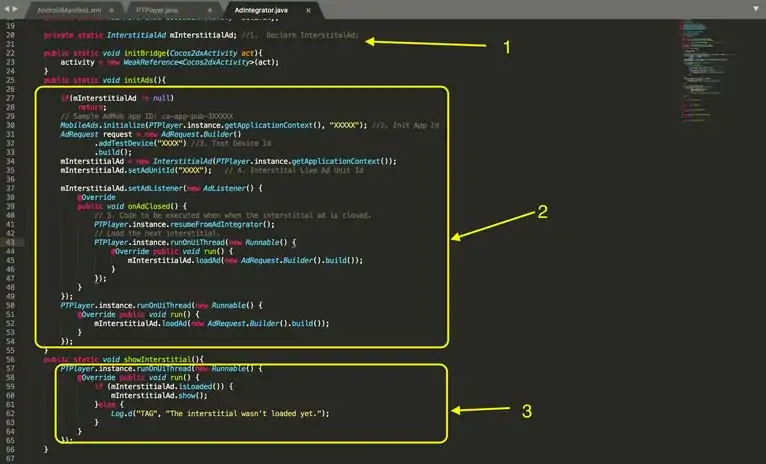Click line number 67 in gutter
This screenshot has width=766, height=464.
pos(10,459)
